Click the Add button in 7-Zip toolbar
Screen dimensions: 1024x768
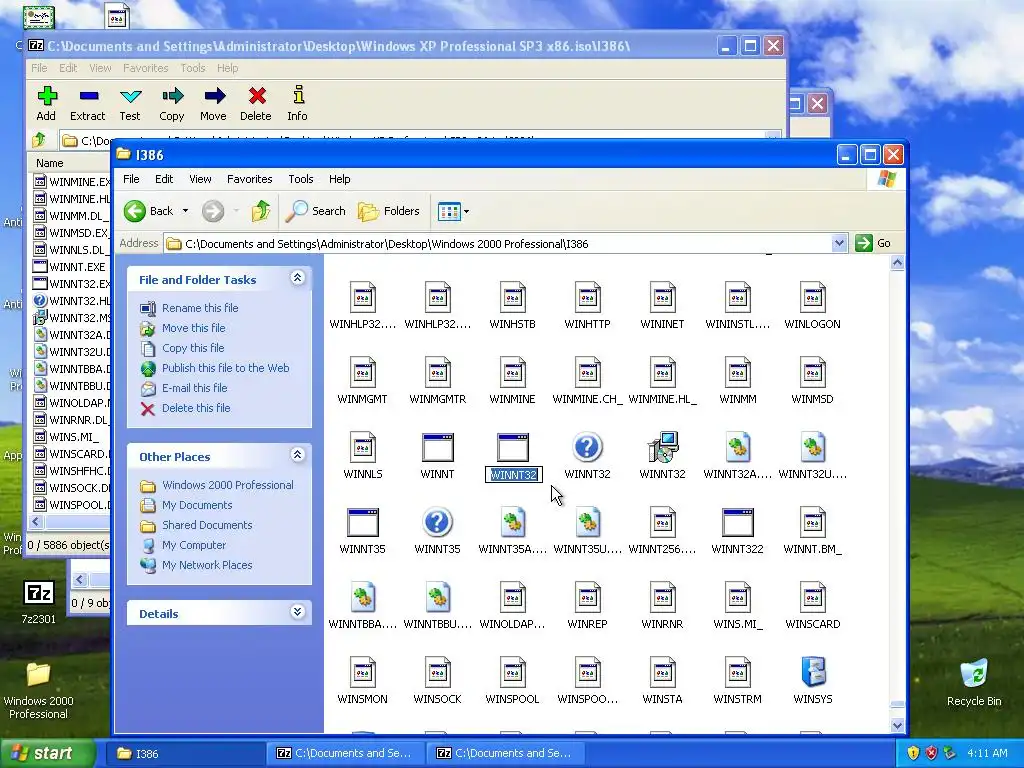46,103
